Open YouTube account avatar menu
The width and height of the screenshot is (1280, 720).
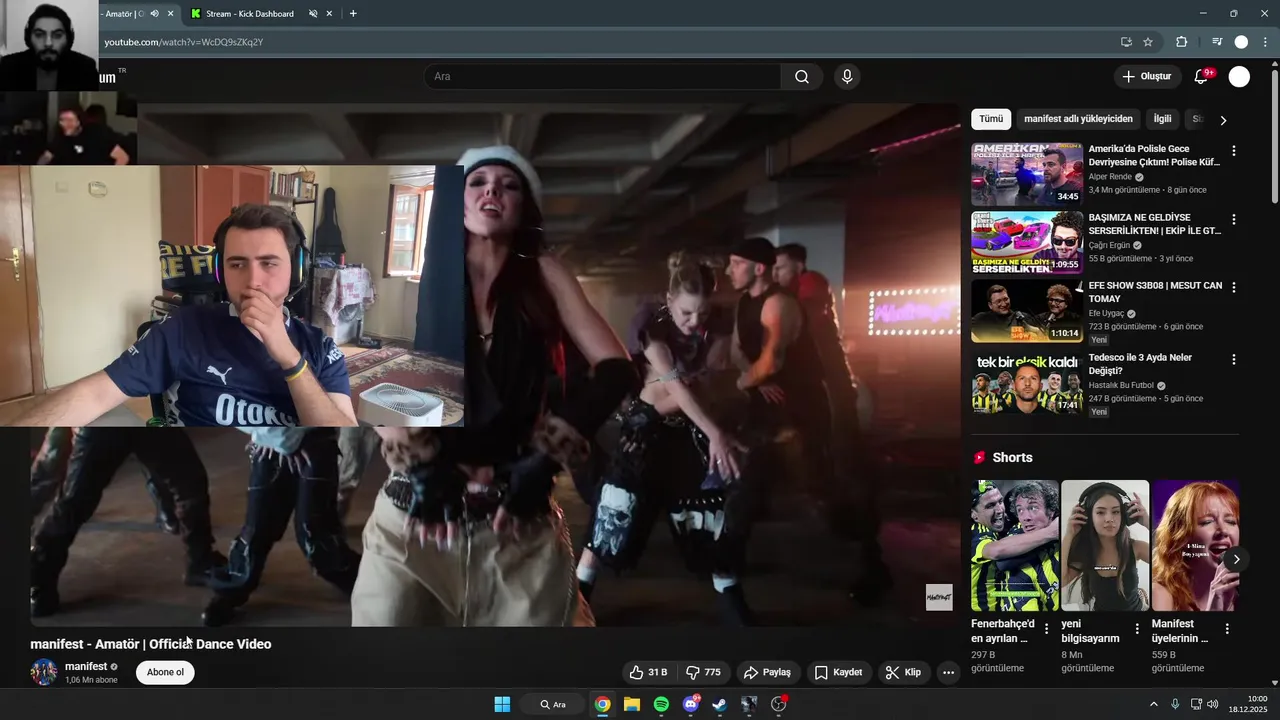tap(1239, 77)
